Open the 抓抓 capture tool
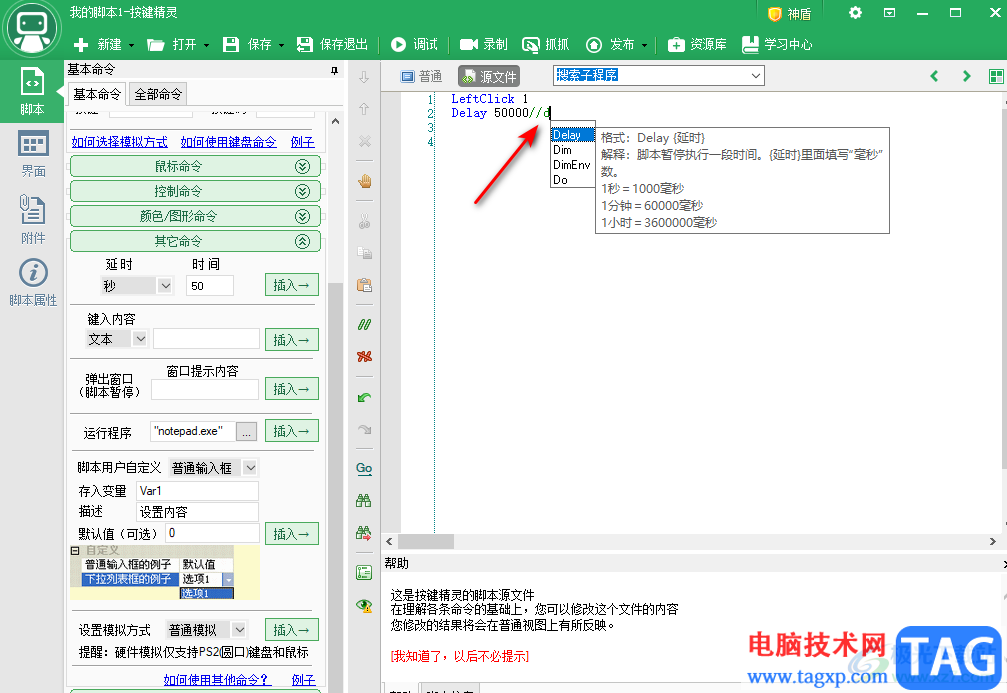 545,44
